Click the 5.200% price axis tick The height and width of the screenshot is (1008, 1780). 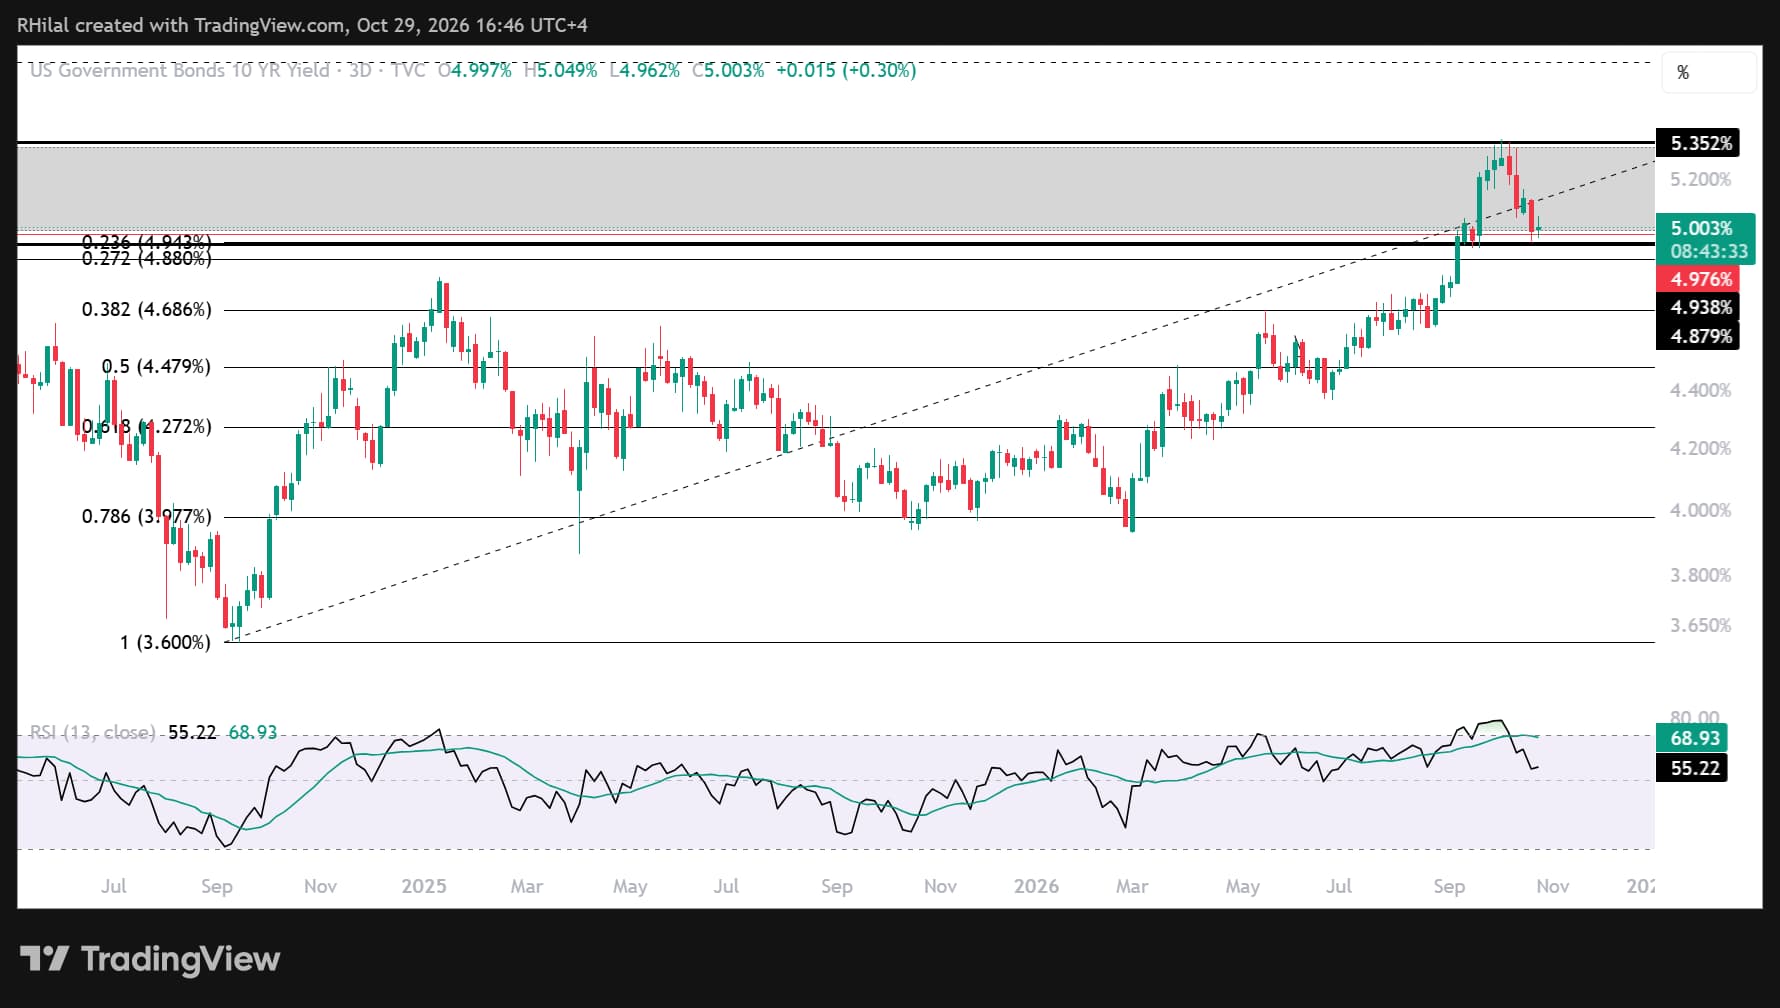1700,179
